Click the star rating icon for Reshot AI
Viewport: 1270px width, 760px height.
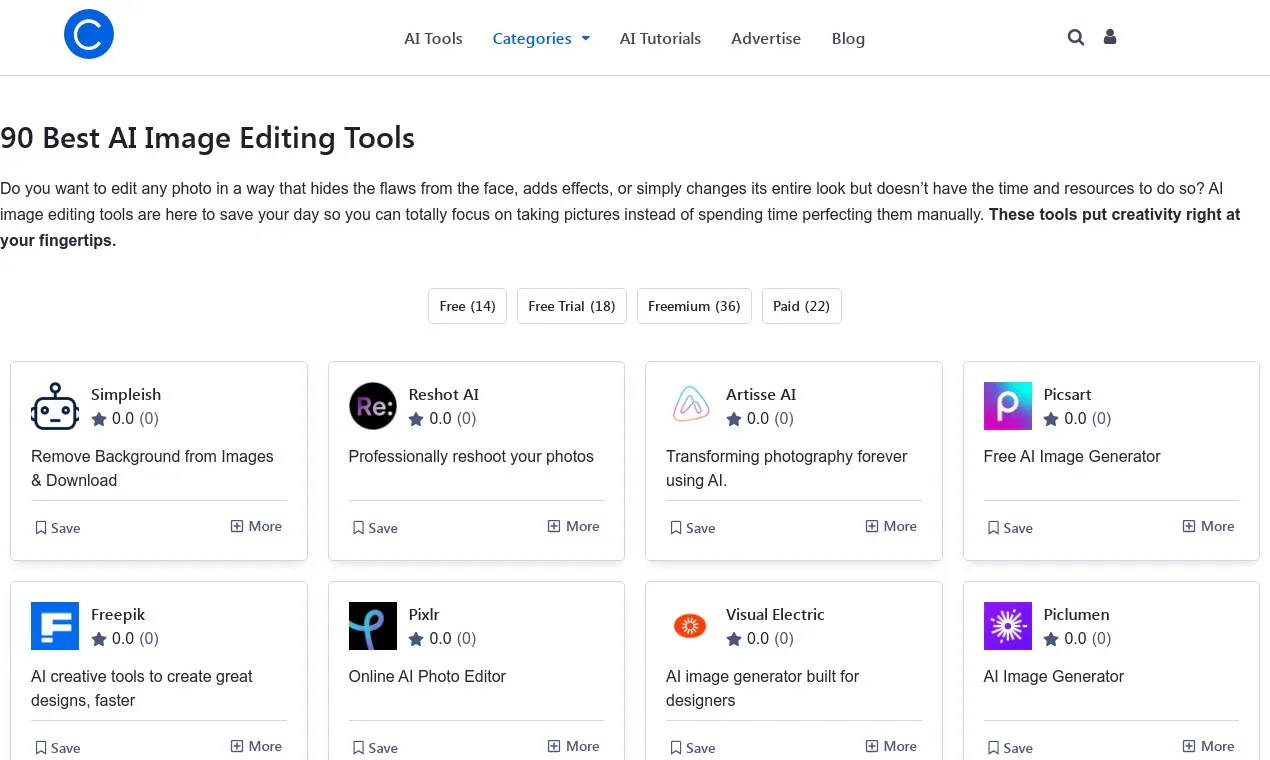(x=416, y=419)
